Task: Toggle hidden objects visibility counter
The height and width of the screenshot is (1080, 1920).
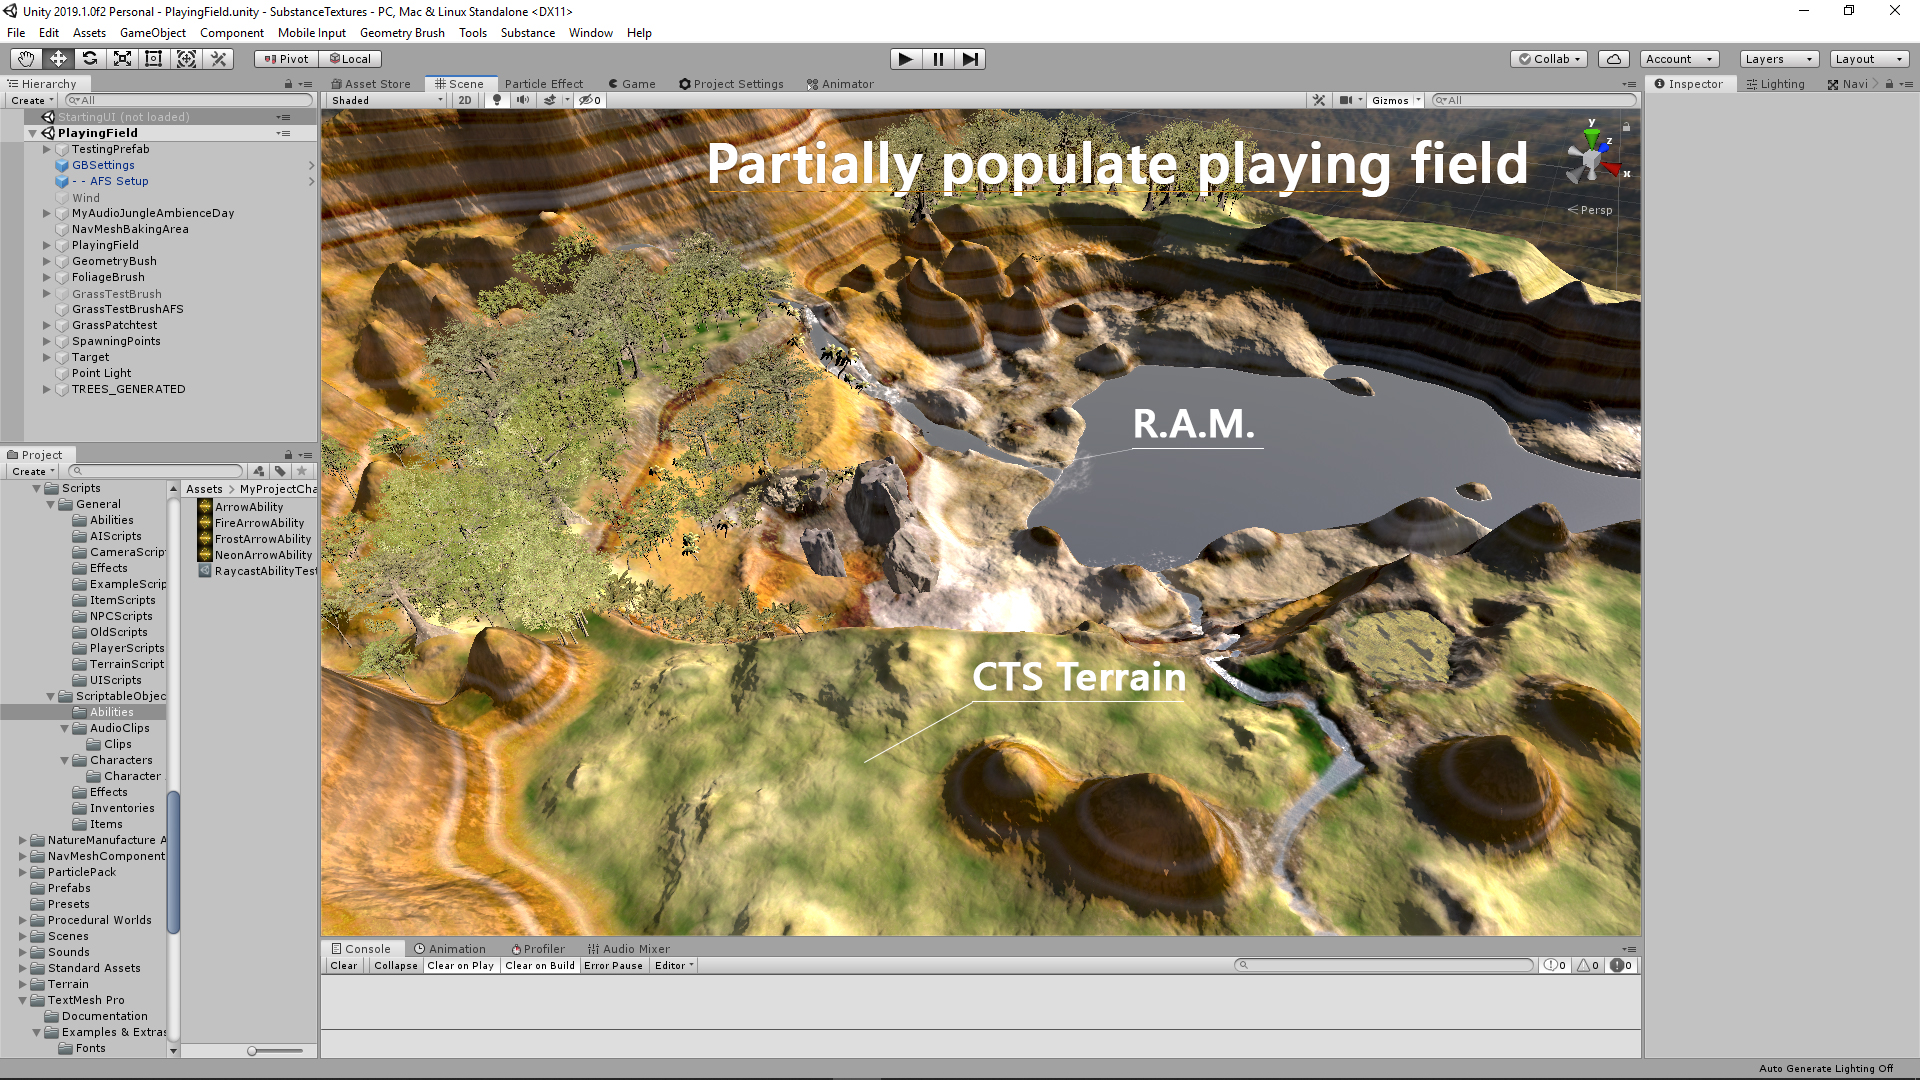Action: click(591, 100)
